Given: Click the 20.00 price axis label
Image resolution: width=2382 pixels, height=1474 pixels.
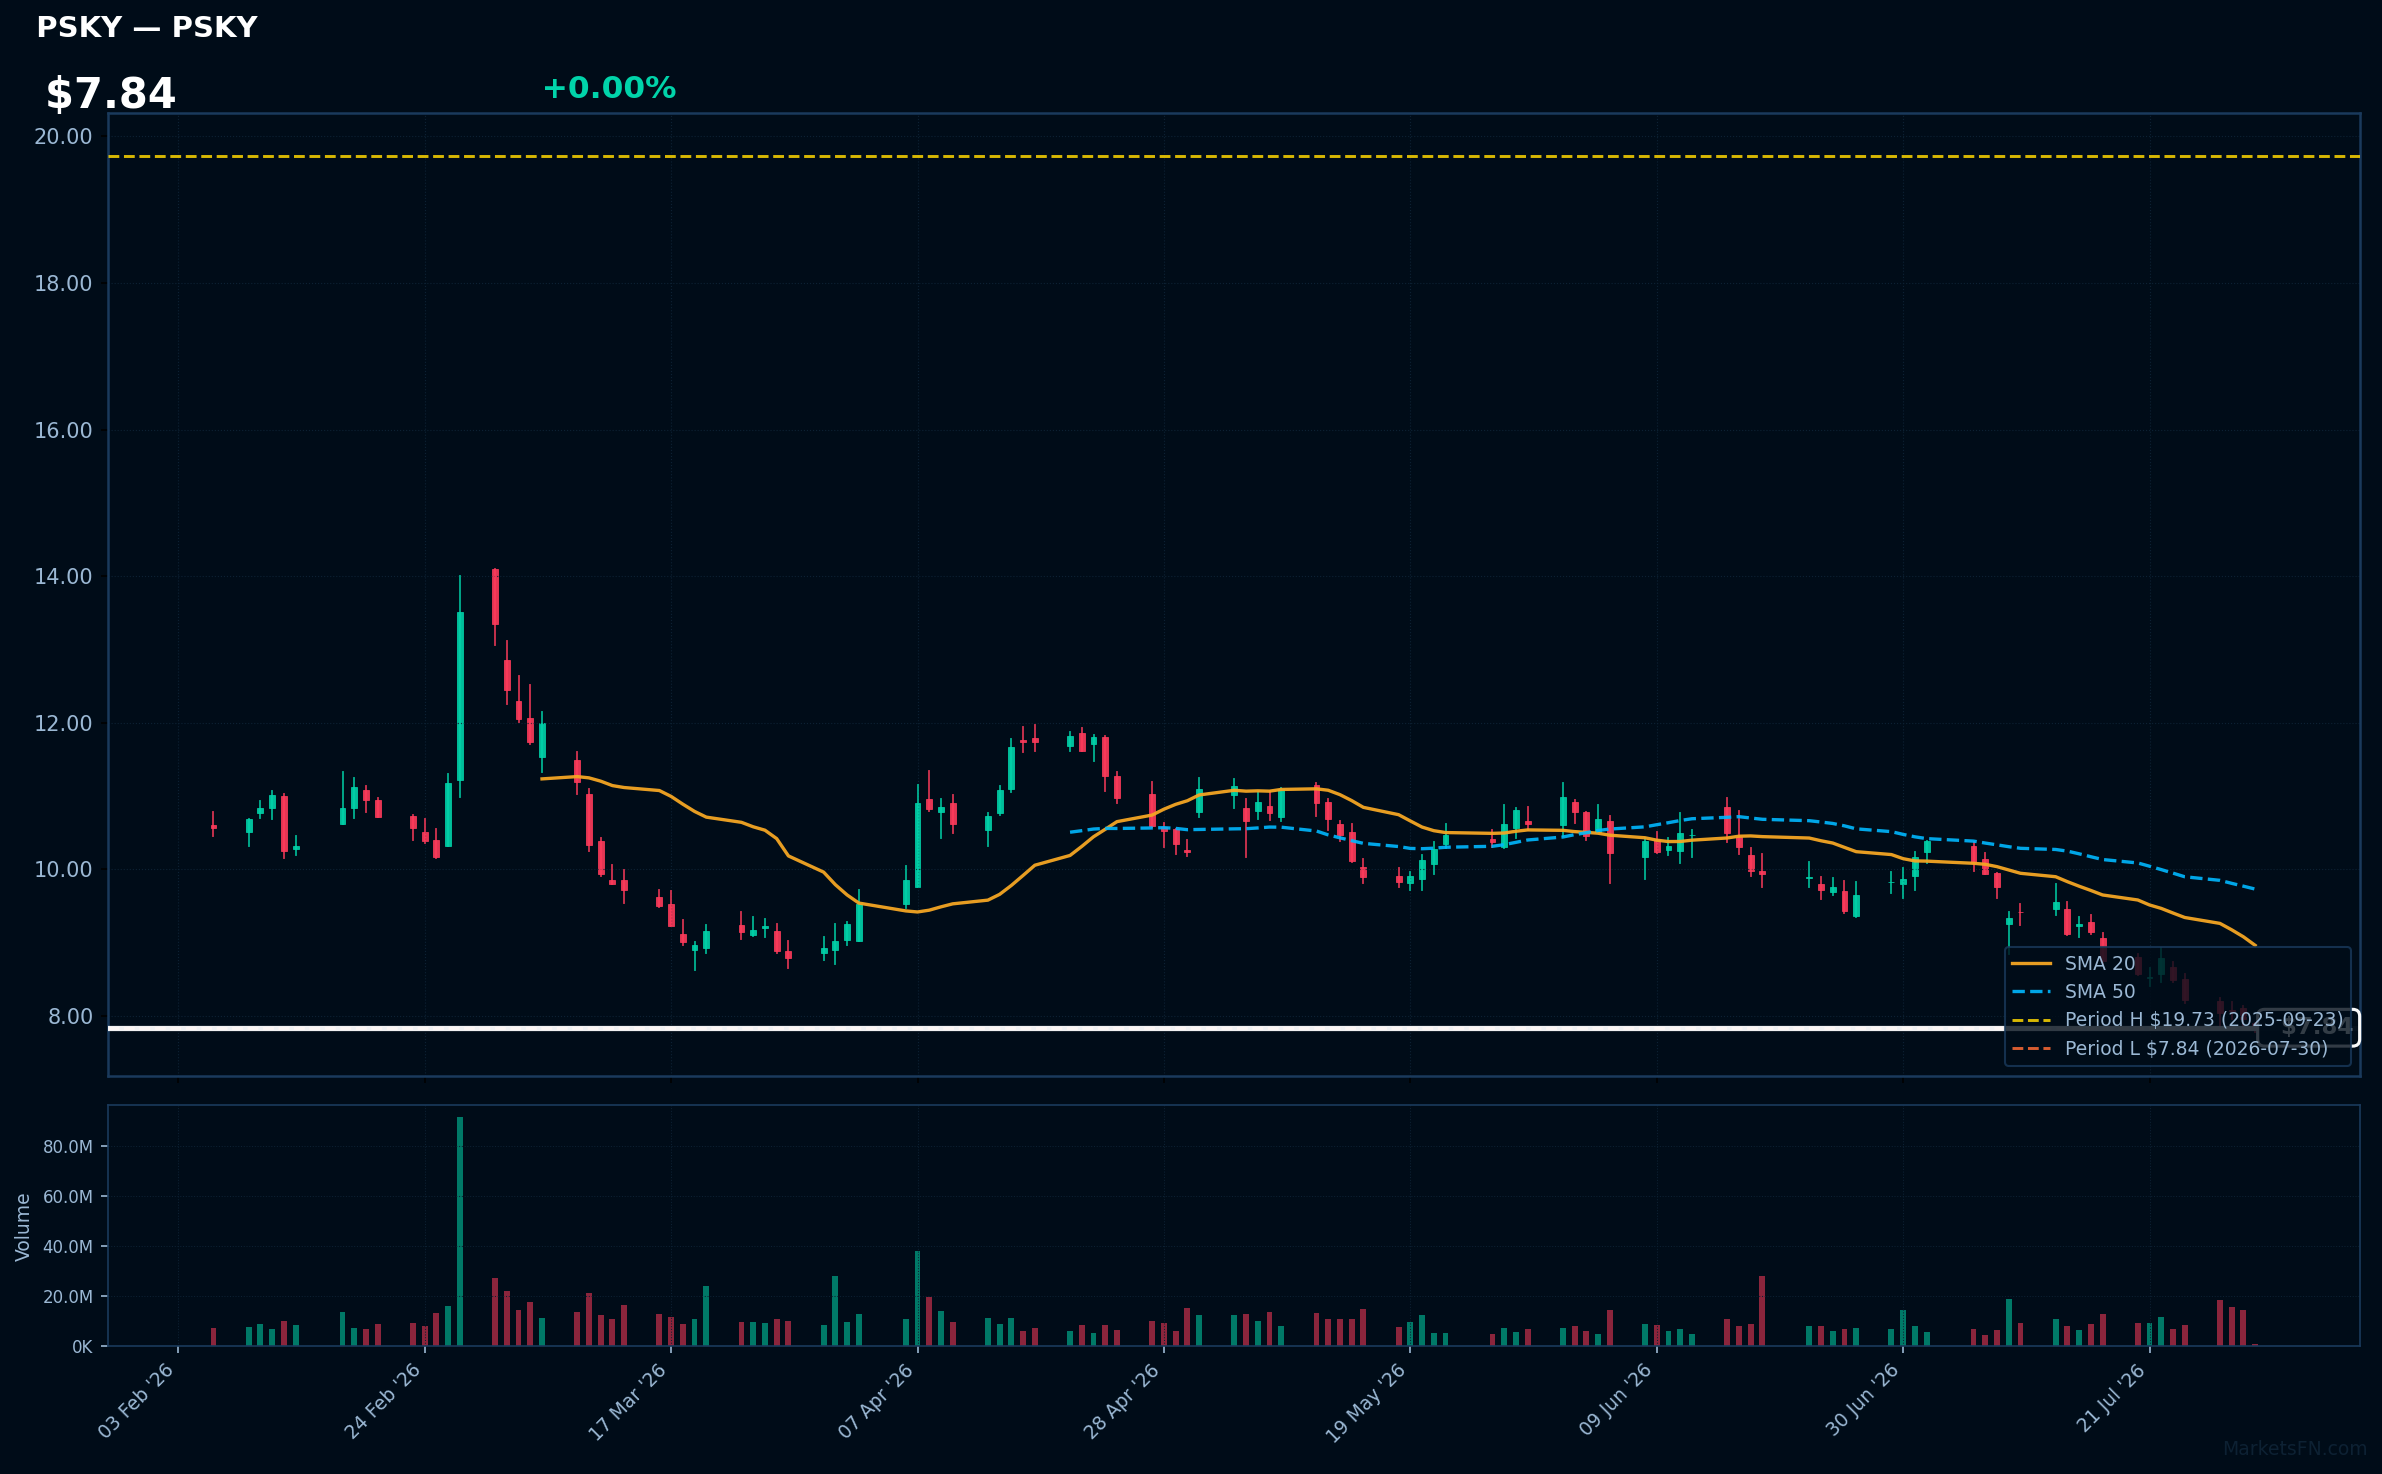Looking at the screenshot, I should tap(63, 137).
